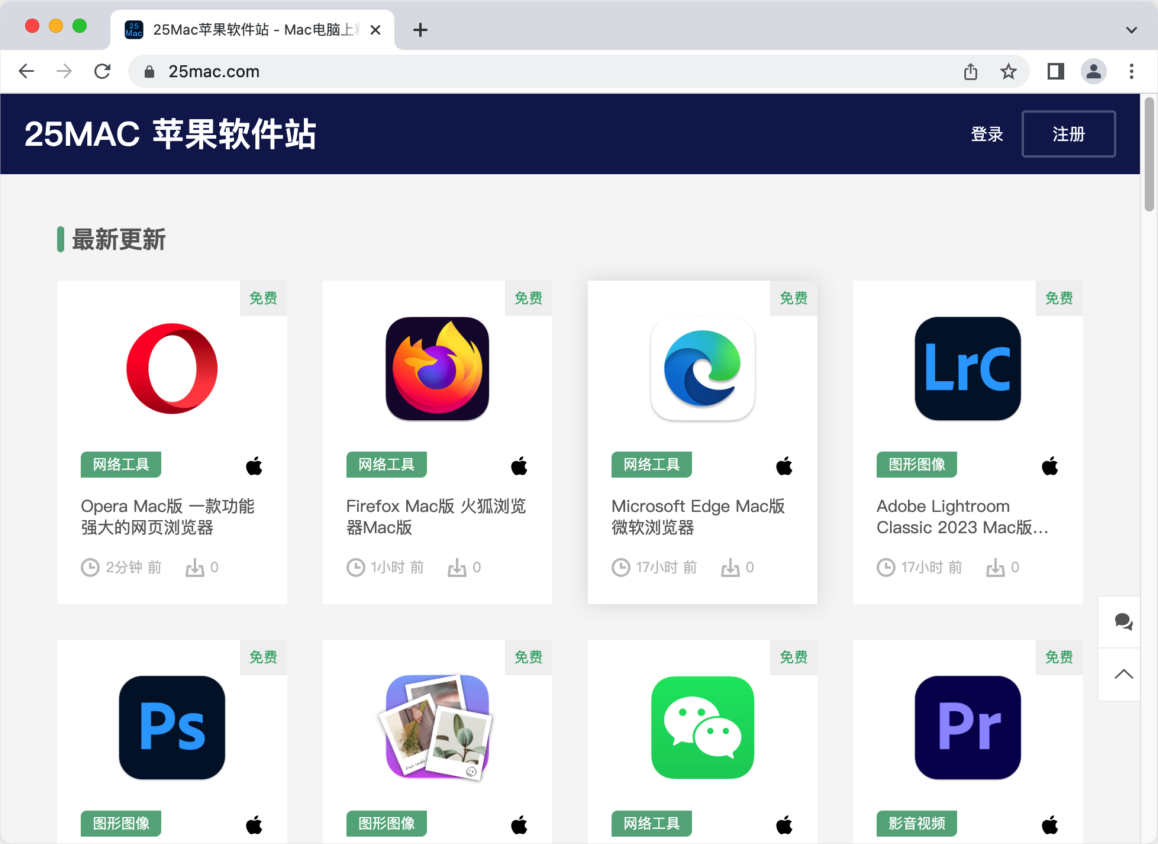This screenshot has width=1158, height=844.
Task: Click 网络工具 tag on Firefox card
Action: click(x=386, y=464)
